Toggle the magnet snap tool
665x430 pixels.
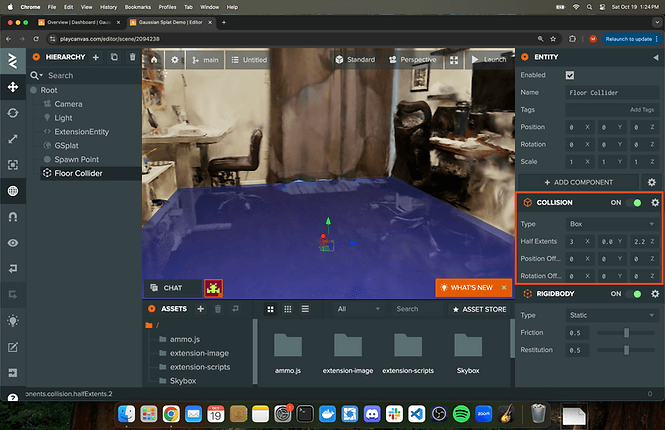[12, 217]
